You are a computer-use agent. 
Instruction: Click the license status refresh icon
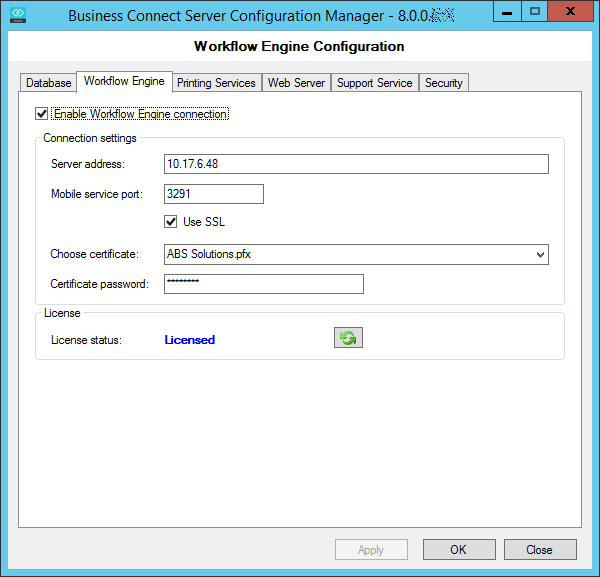pyautogui.click(x=348, y=338)
